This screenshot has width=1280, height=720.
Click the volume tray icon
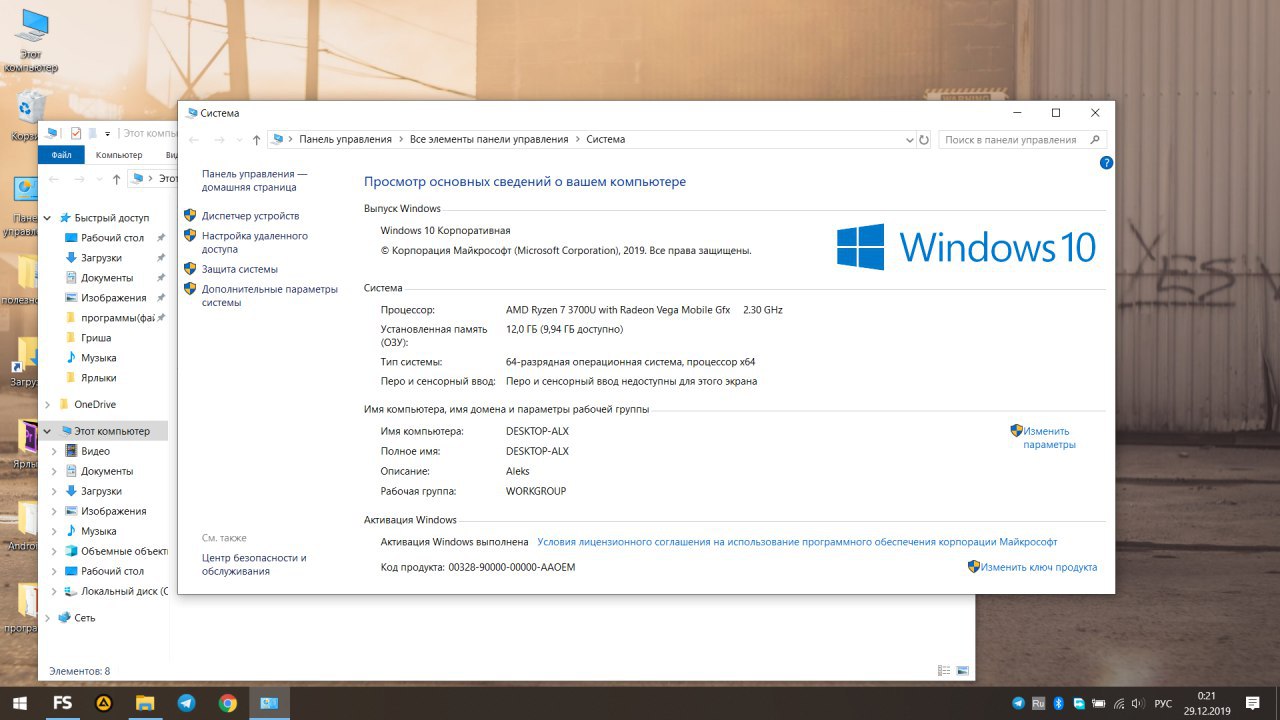click(1138, 703)
